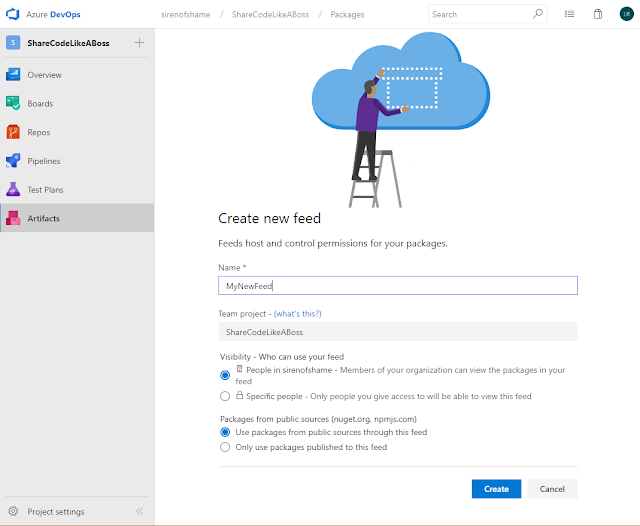The image size is (640, 526).
Task: Collapse the sidebar with double chevron
Action: (140, 511)
